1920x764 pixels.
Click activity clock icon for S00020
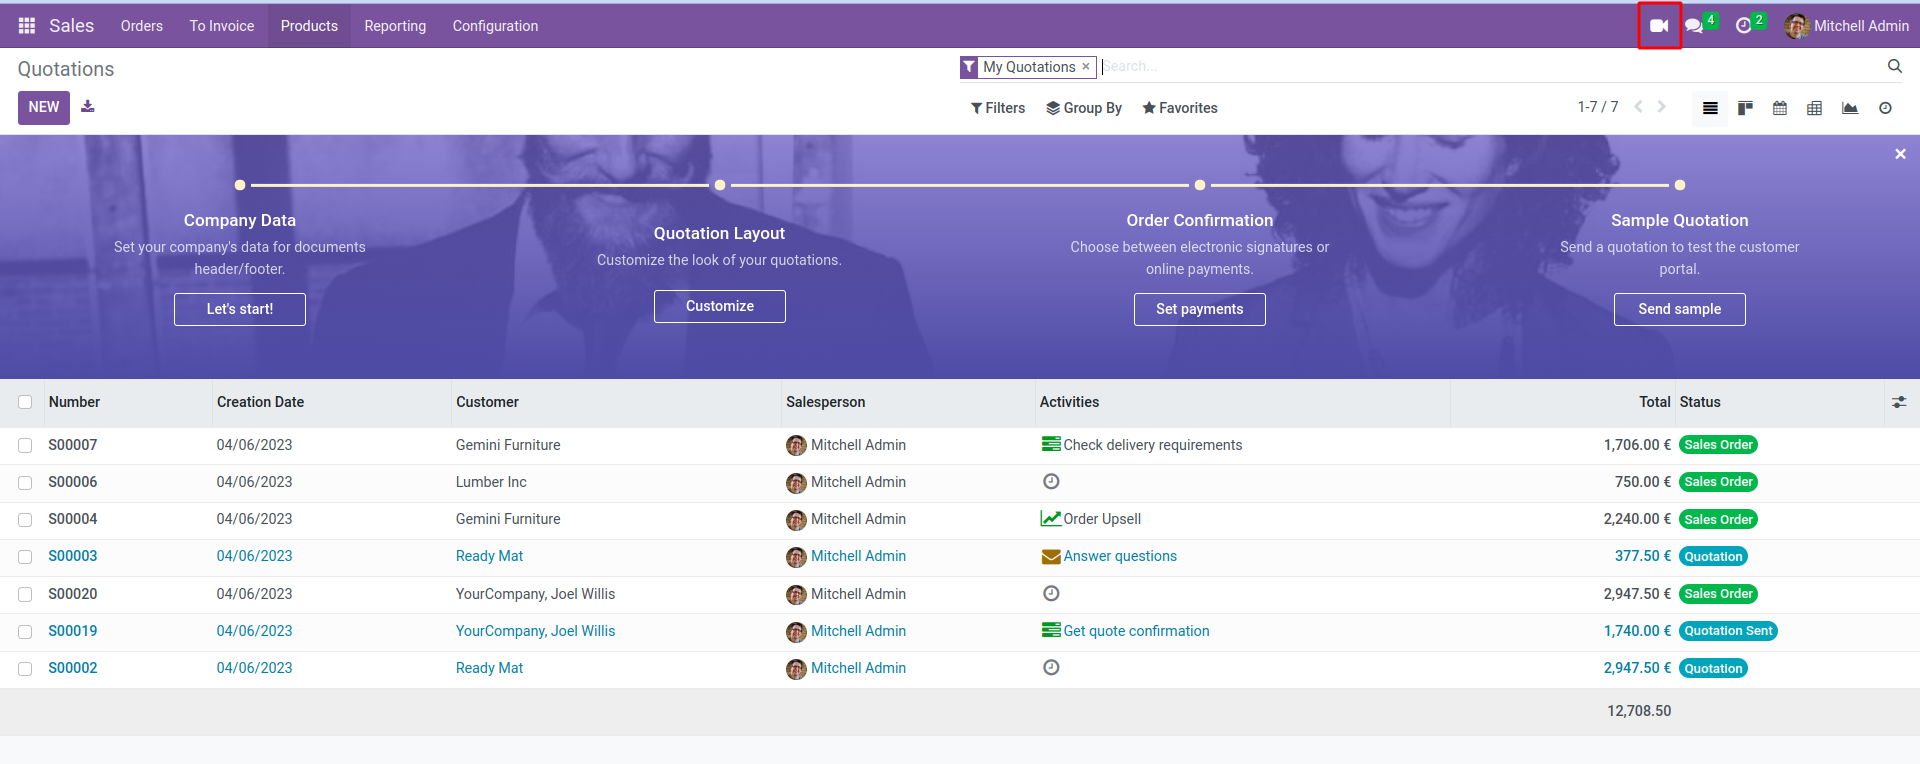1051,594
